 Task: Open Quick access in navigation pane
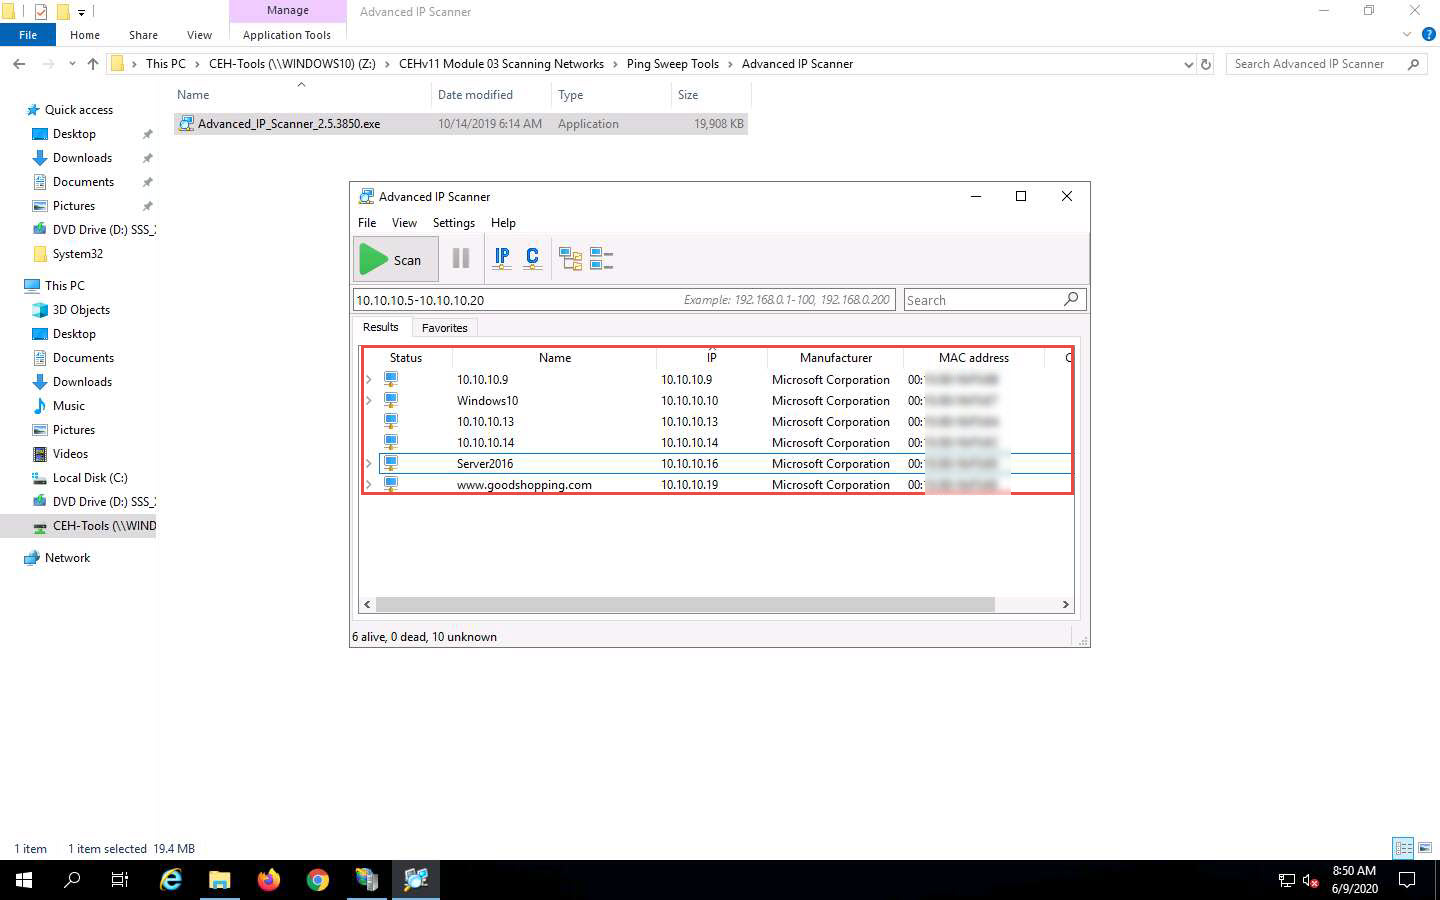point(78,110)
